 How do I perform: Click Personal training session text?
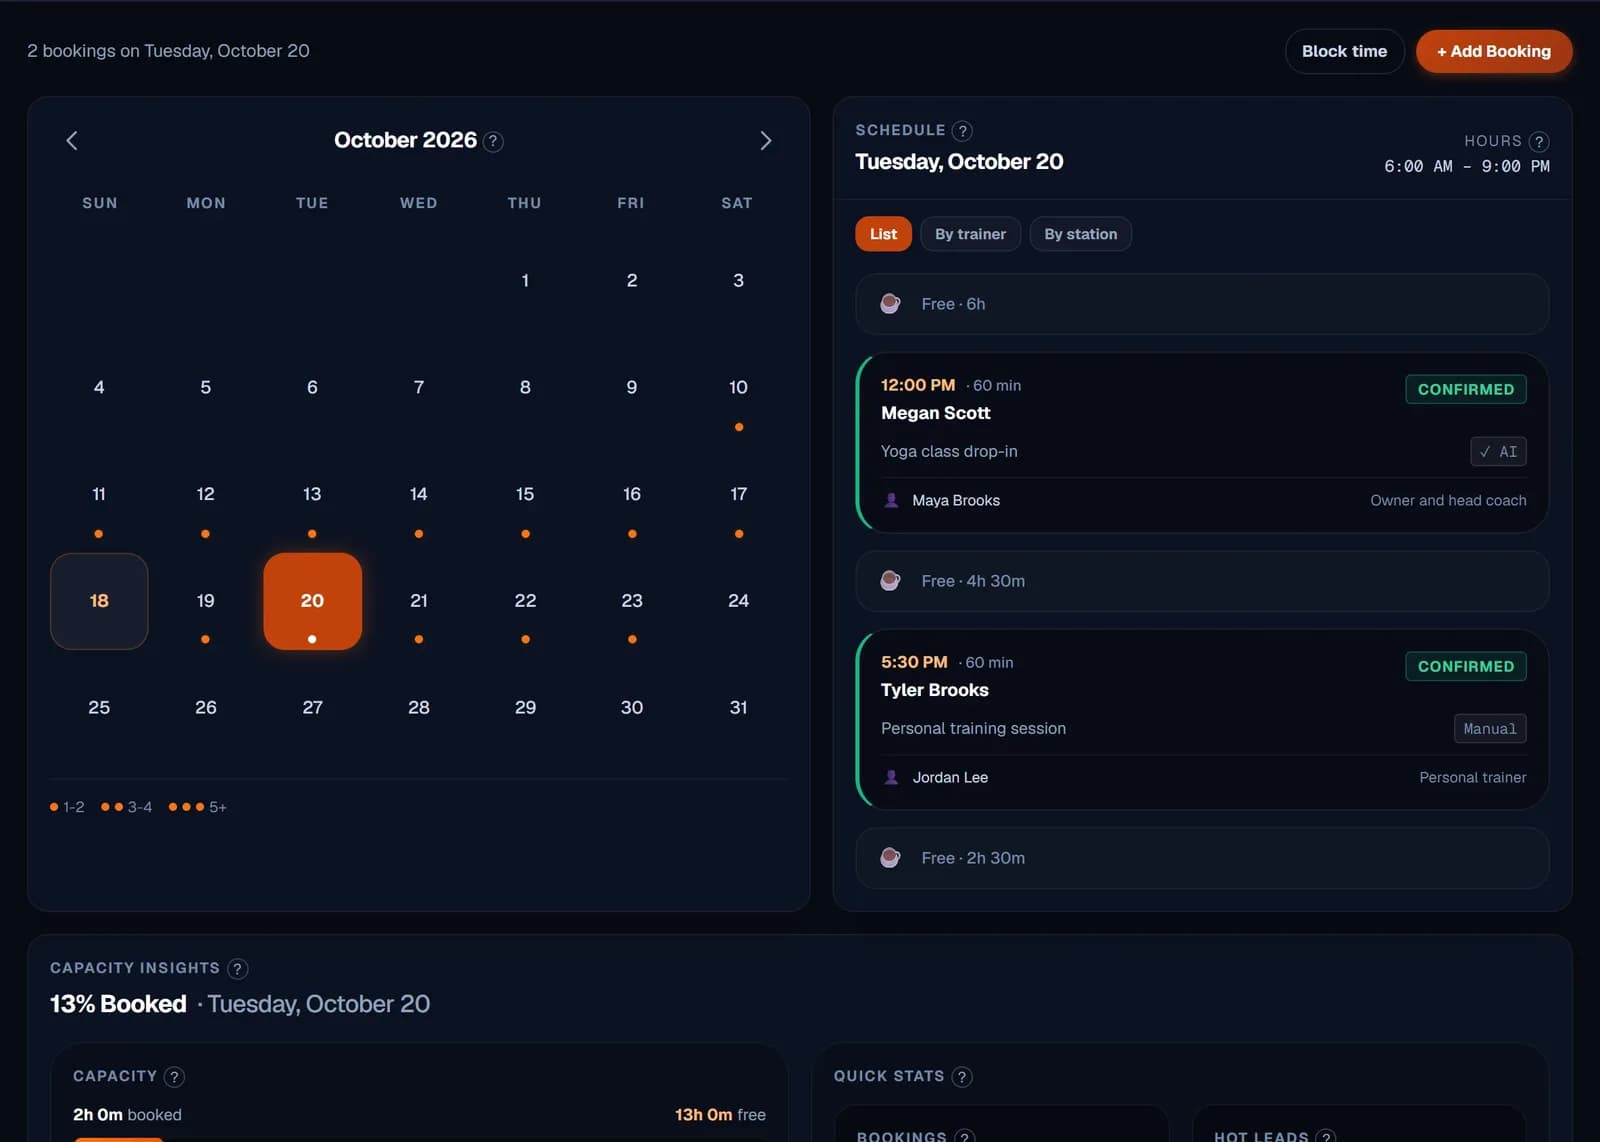(973, 729)
